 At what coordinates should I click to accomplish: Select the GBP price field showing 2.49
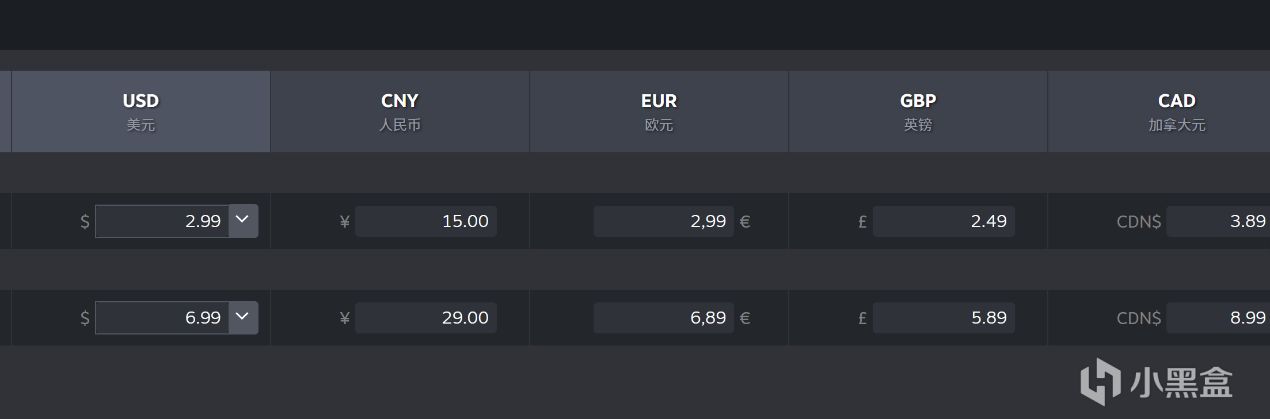(944, 221)
